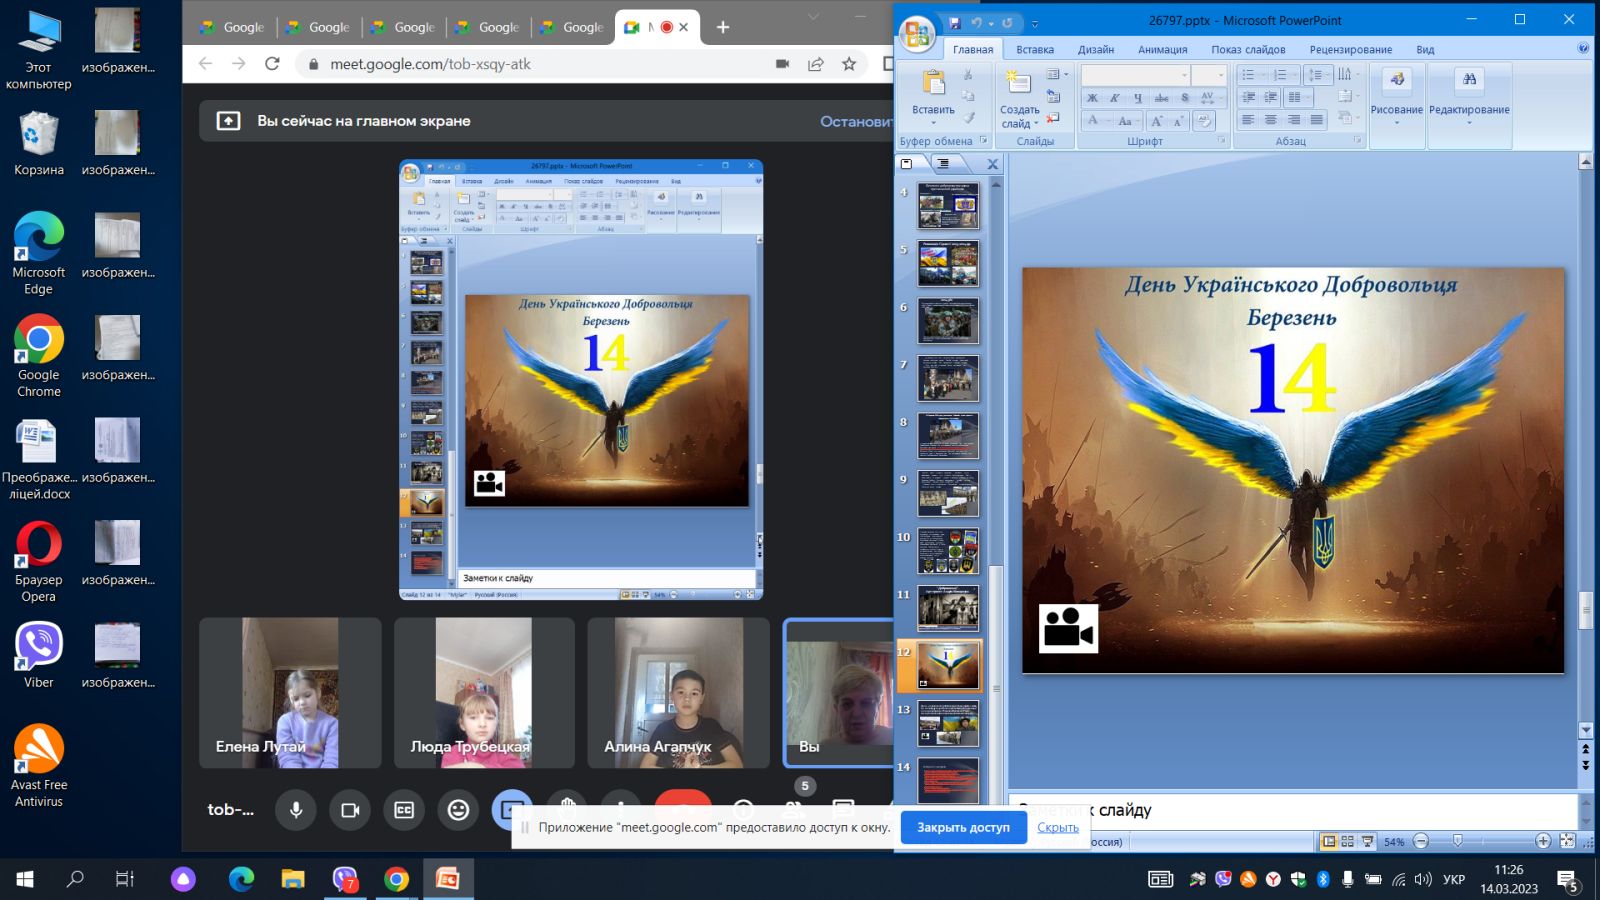Close the PowerPoint slides pane
The image size is (1600, 900).
(x=992, y=164)
